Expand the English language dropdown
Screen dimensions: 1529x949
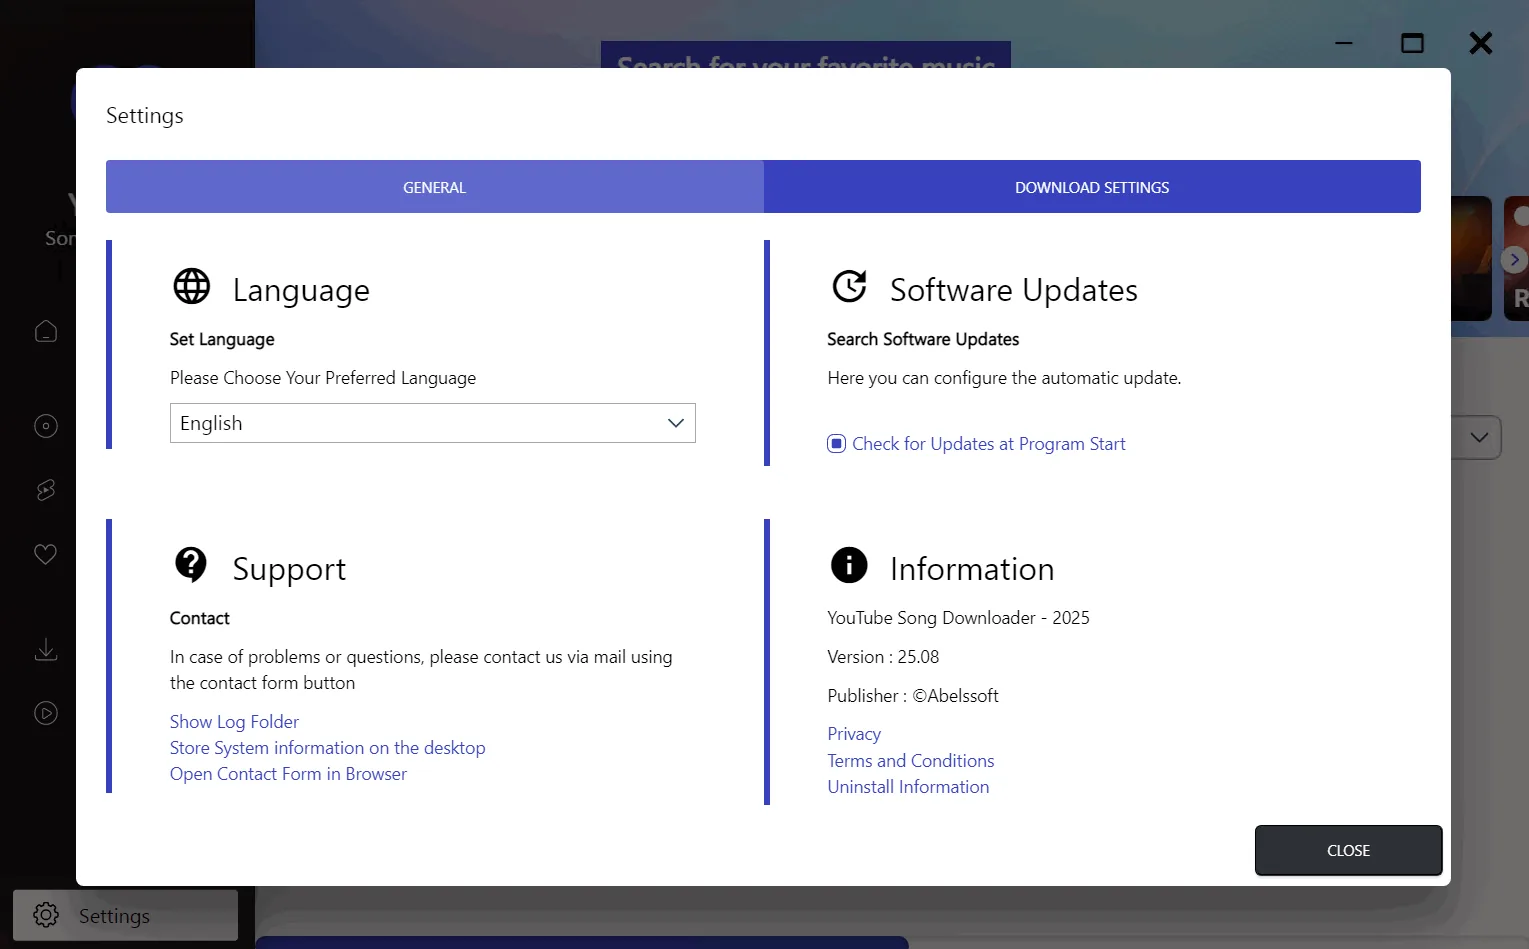[x=433, y=423]
